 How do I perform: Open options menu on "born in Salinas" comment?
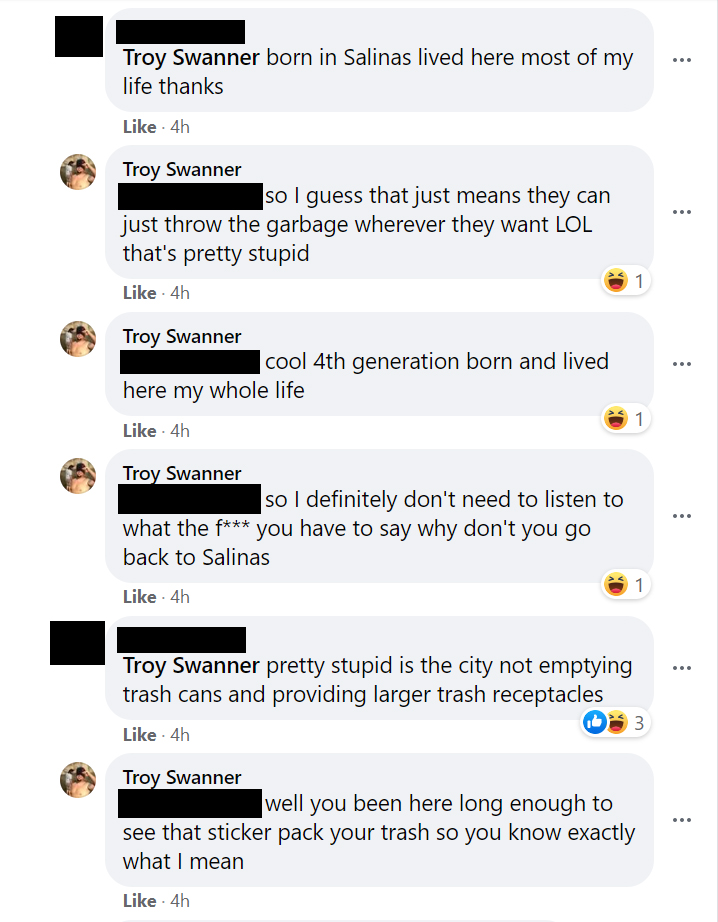click(682, 60)
